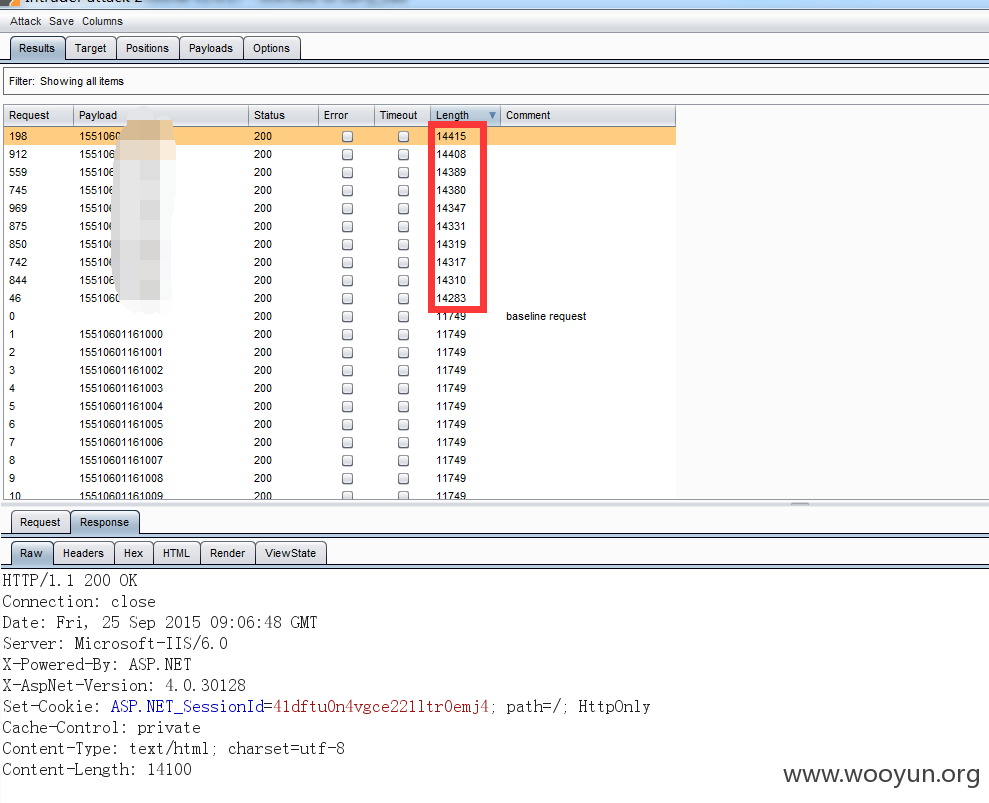Sort by Request column header
The height and width of the screenshot is (803, 989).
point(38,115)
